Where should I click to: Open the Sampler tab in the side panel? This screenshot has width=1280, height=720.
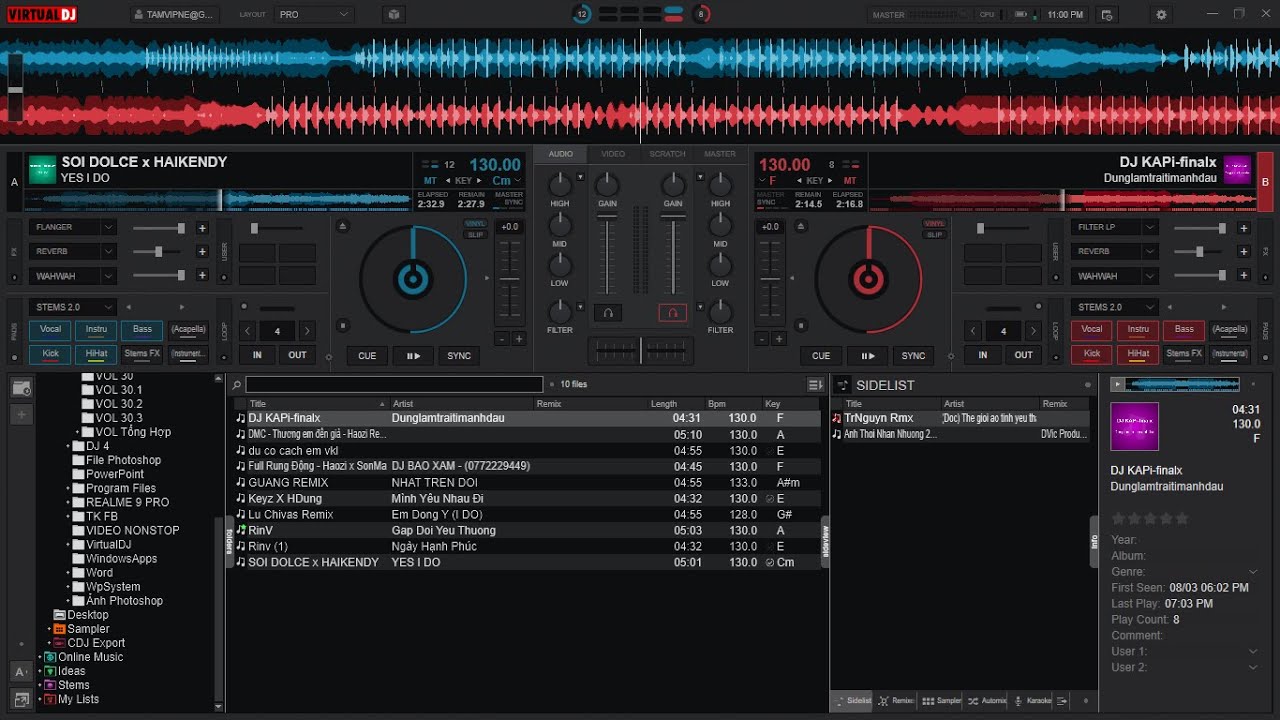[942, 701]
